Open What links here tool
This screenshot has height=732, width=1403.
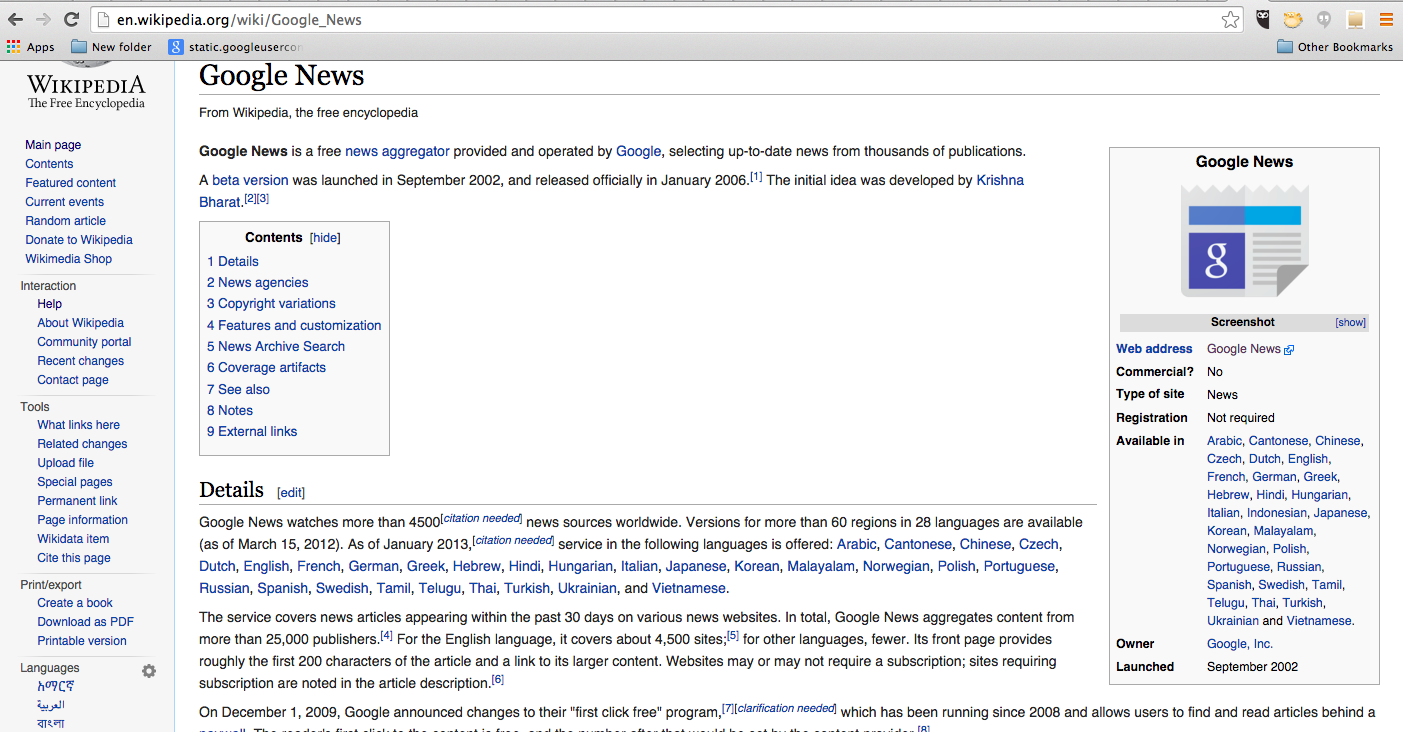79,425
